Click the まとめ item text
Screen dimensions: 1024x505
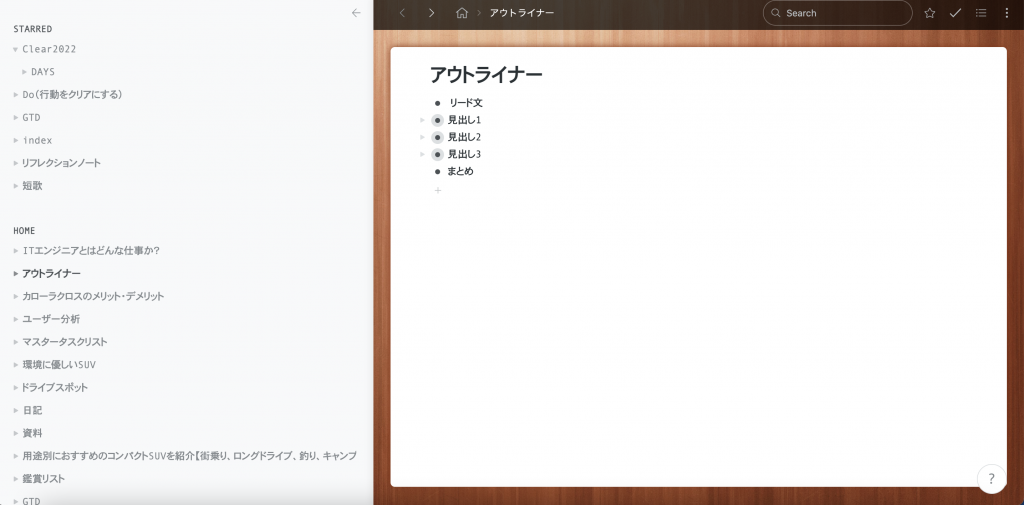coord(460,172)
